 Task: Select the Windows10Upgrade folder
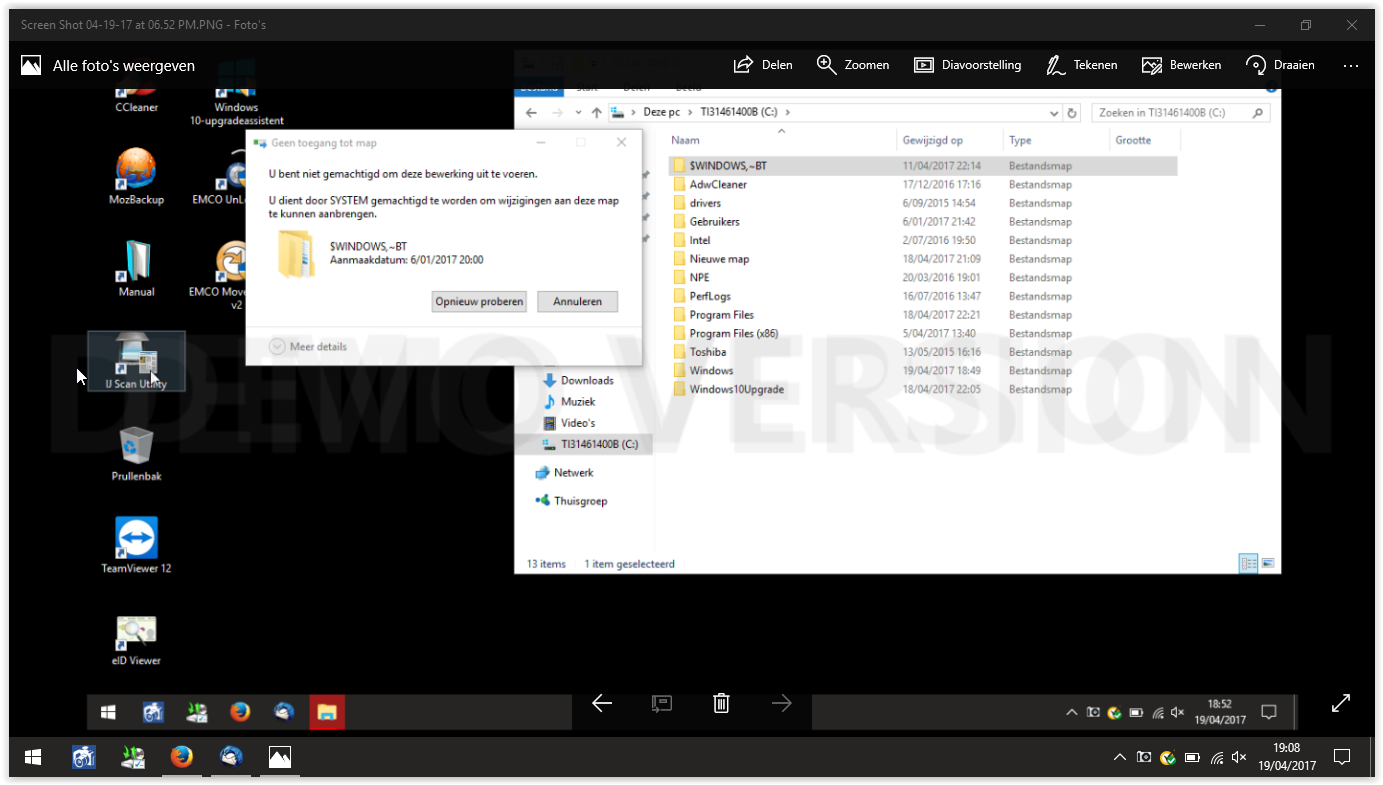[737, 389]
